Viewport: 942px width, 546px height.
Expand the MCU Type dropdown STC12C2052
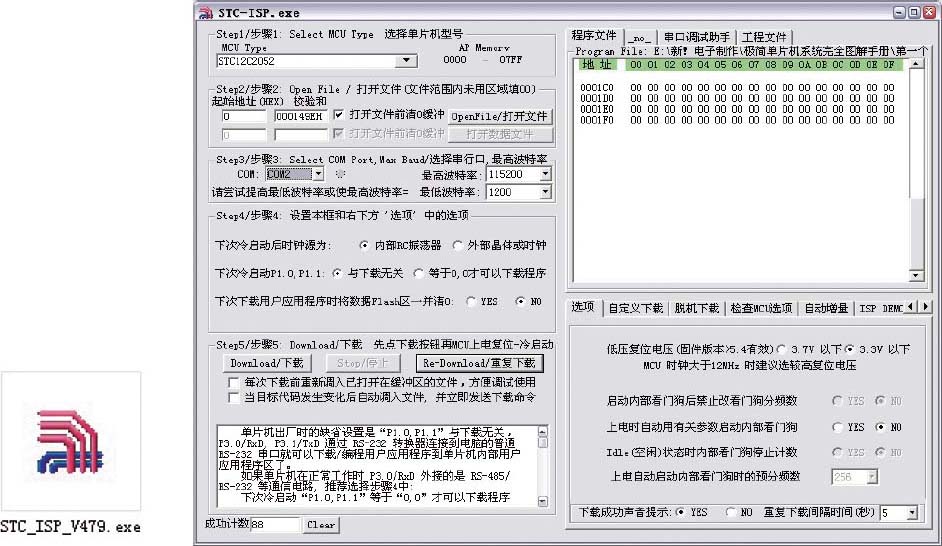[x=407, y=61]
